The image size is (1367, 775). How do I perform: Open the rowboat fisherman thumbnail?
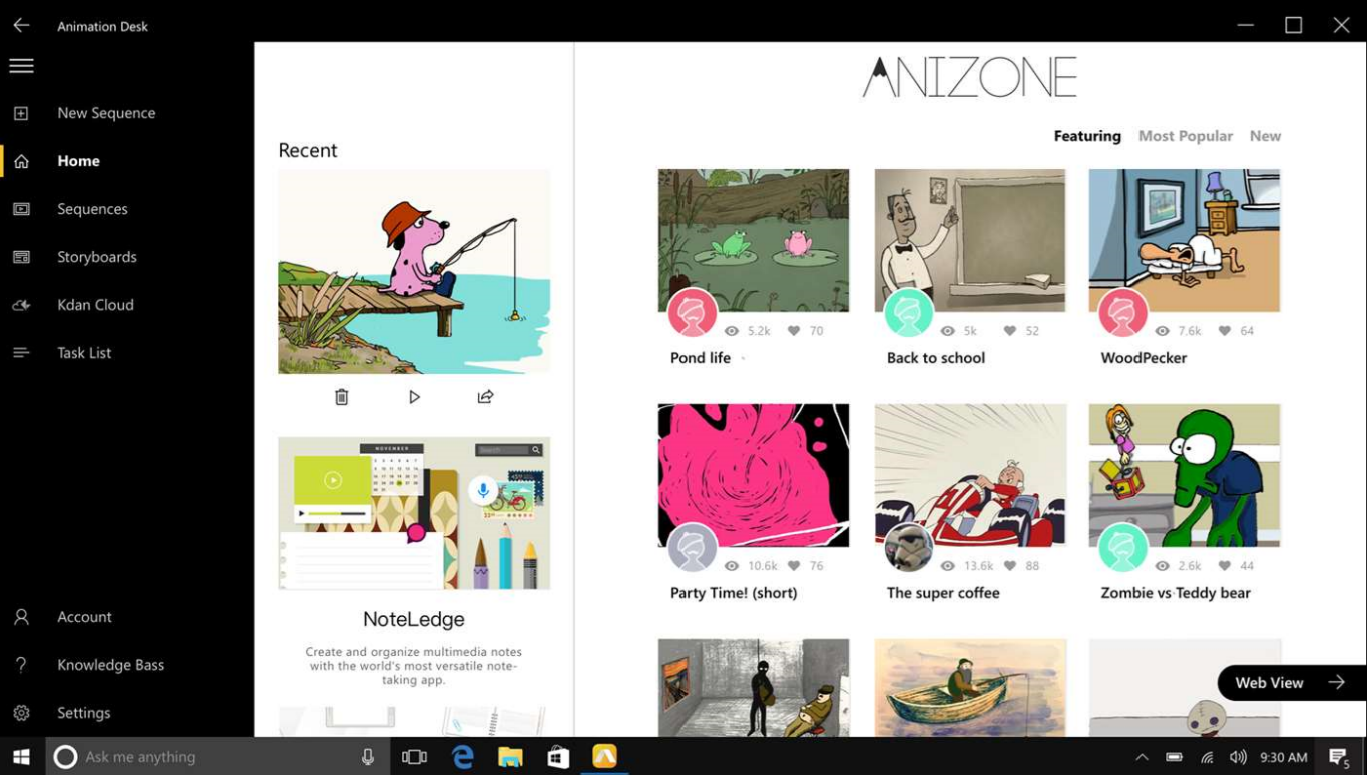pos(970,688)
